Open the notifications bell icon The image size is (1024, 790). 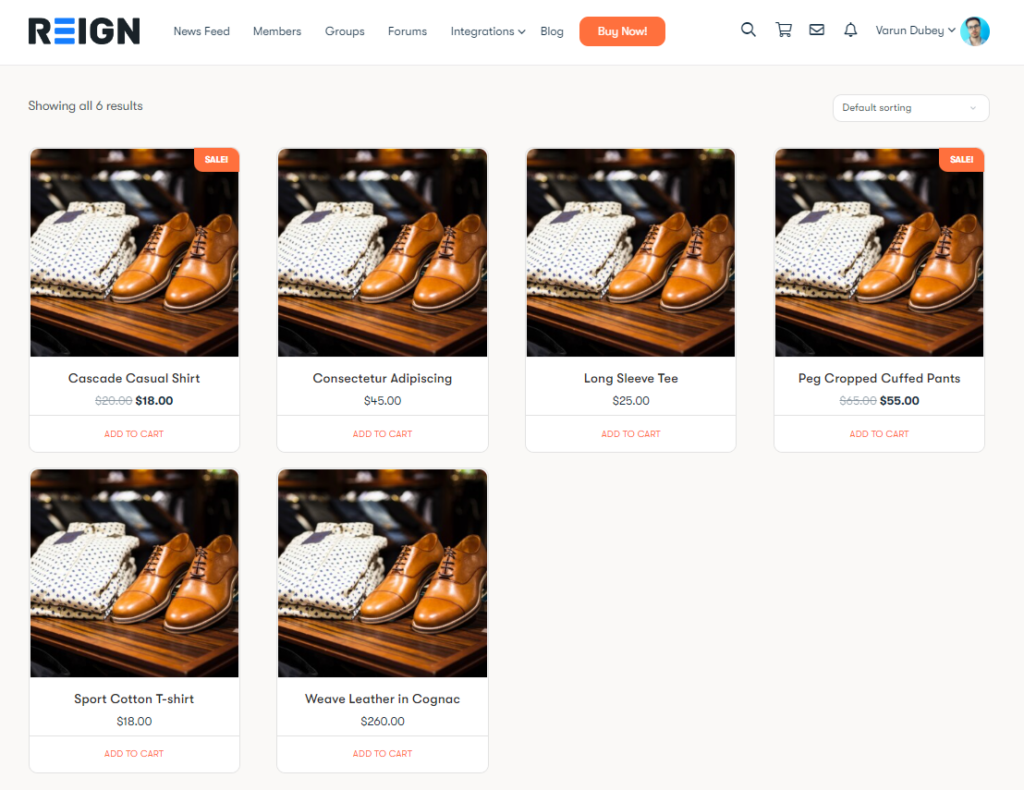tap(851, 30)
